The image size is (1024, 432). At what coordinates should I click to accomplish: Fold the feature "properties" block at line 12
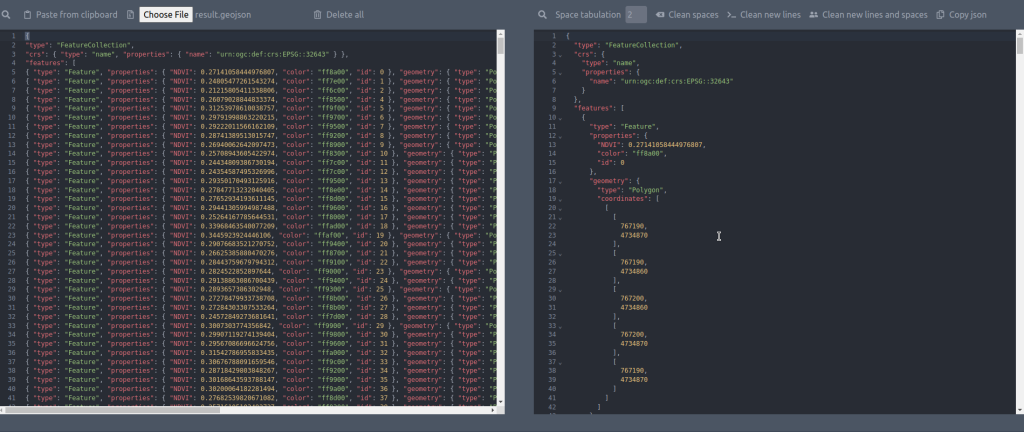point(560,136)
